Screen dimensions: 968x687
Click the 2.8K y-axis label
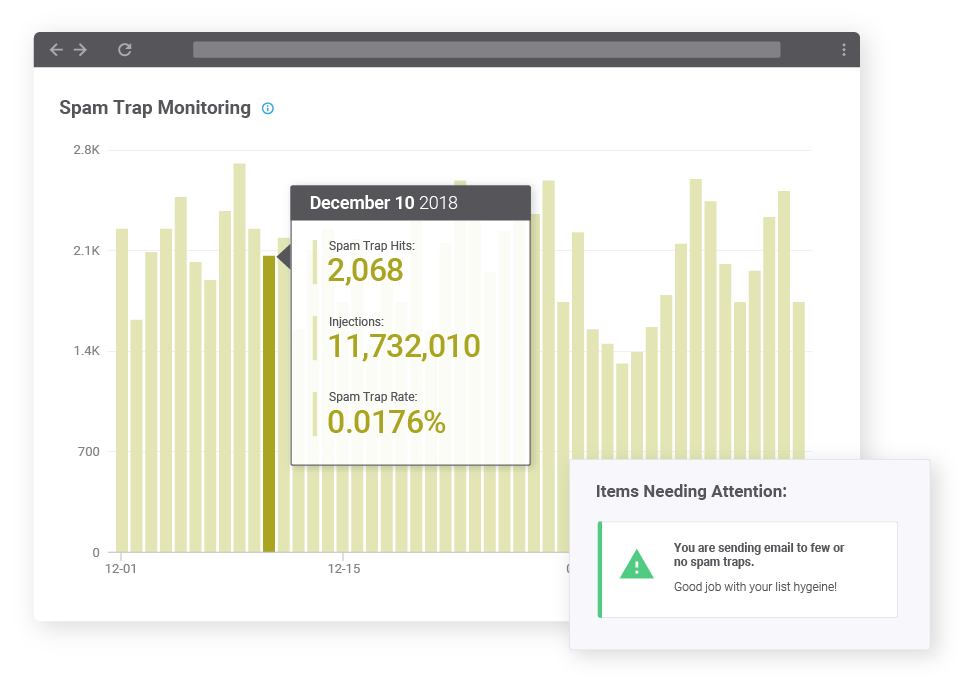[86, 150]
